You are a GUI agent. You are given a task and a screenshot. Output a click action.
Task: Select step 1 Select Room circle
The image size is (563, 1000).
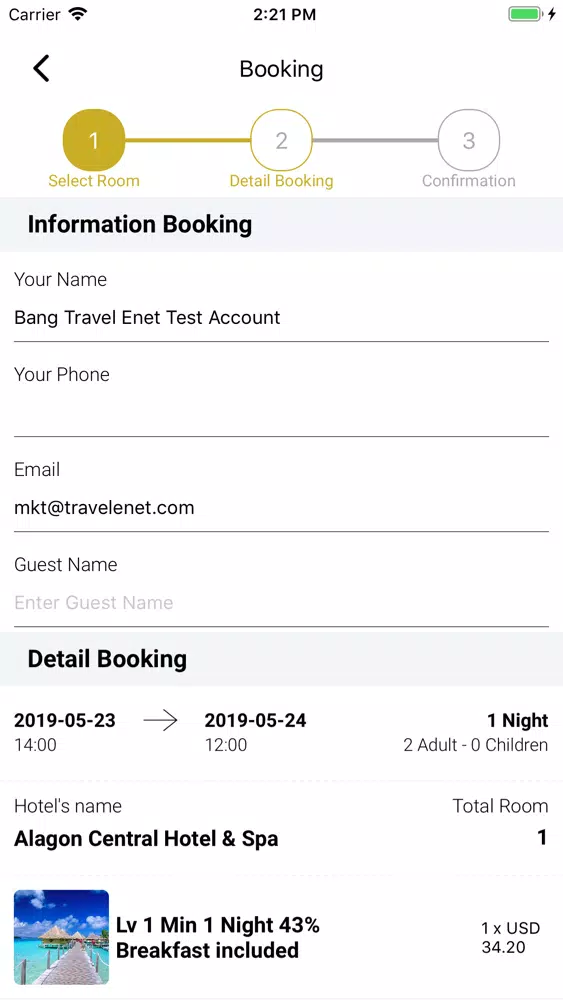point(94,140)
